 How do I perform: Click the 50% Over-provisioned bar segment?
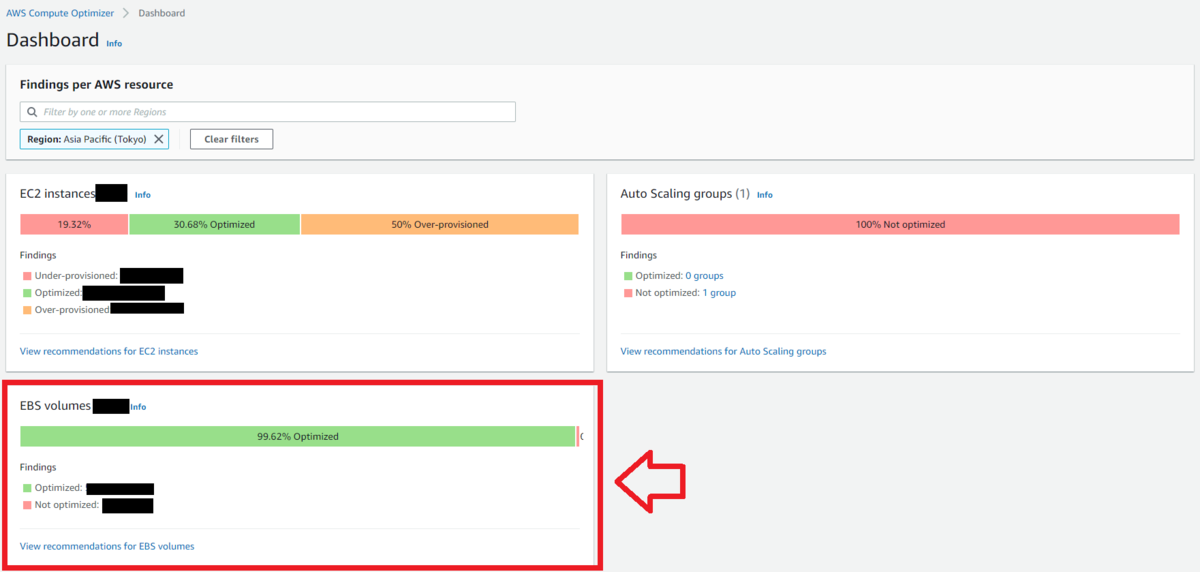440,224
